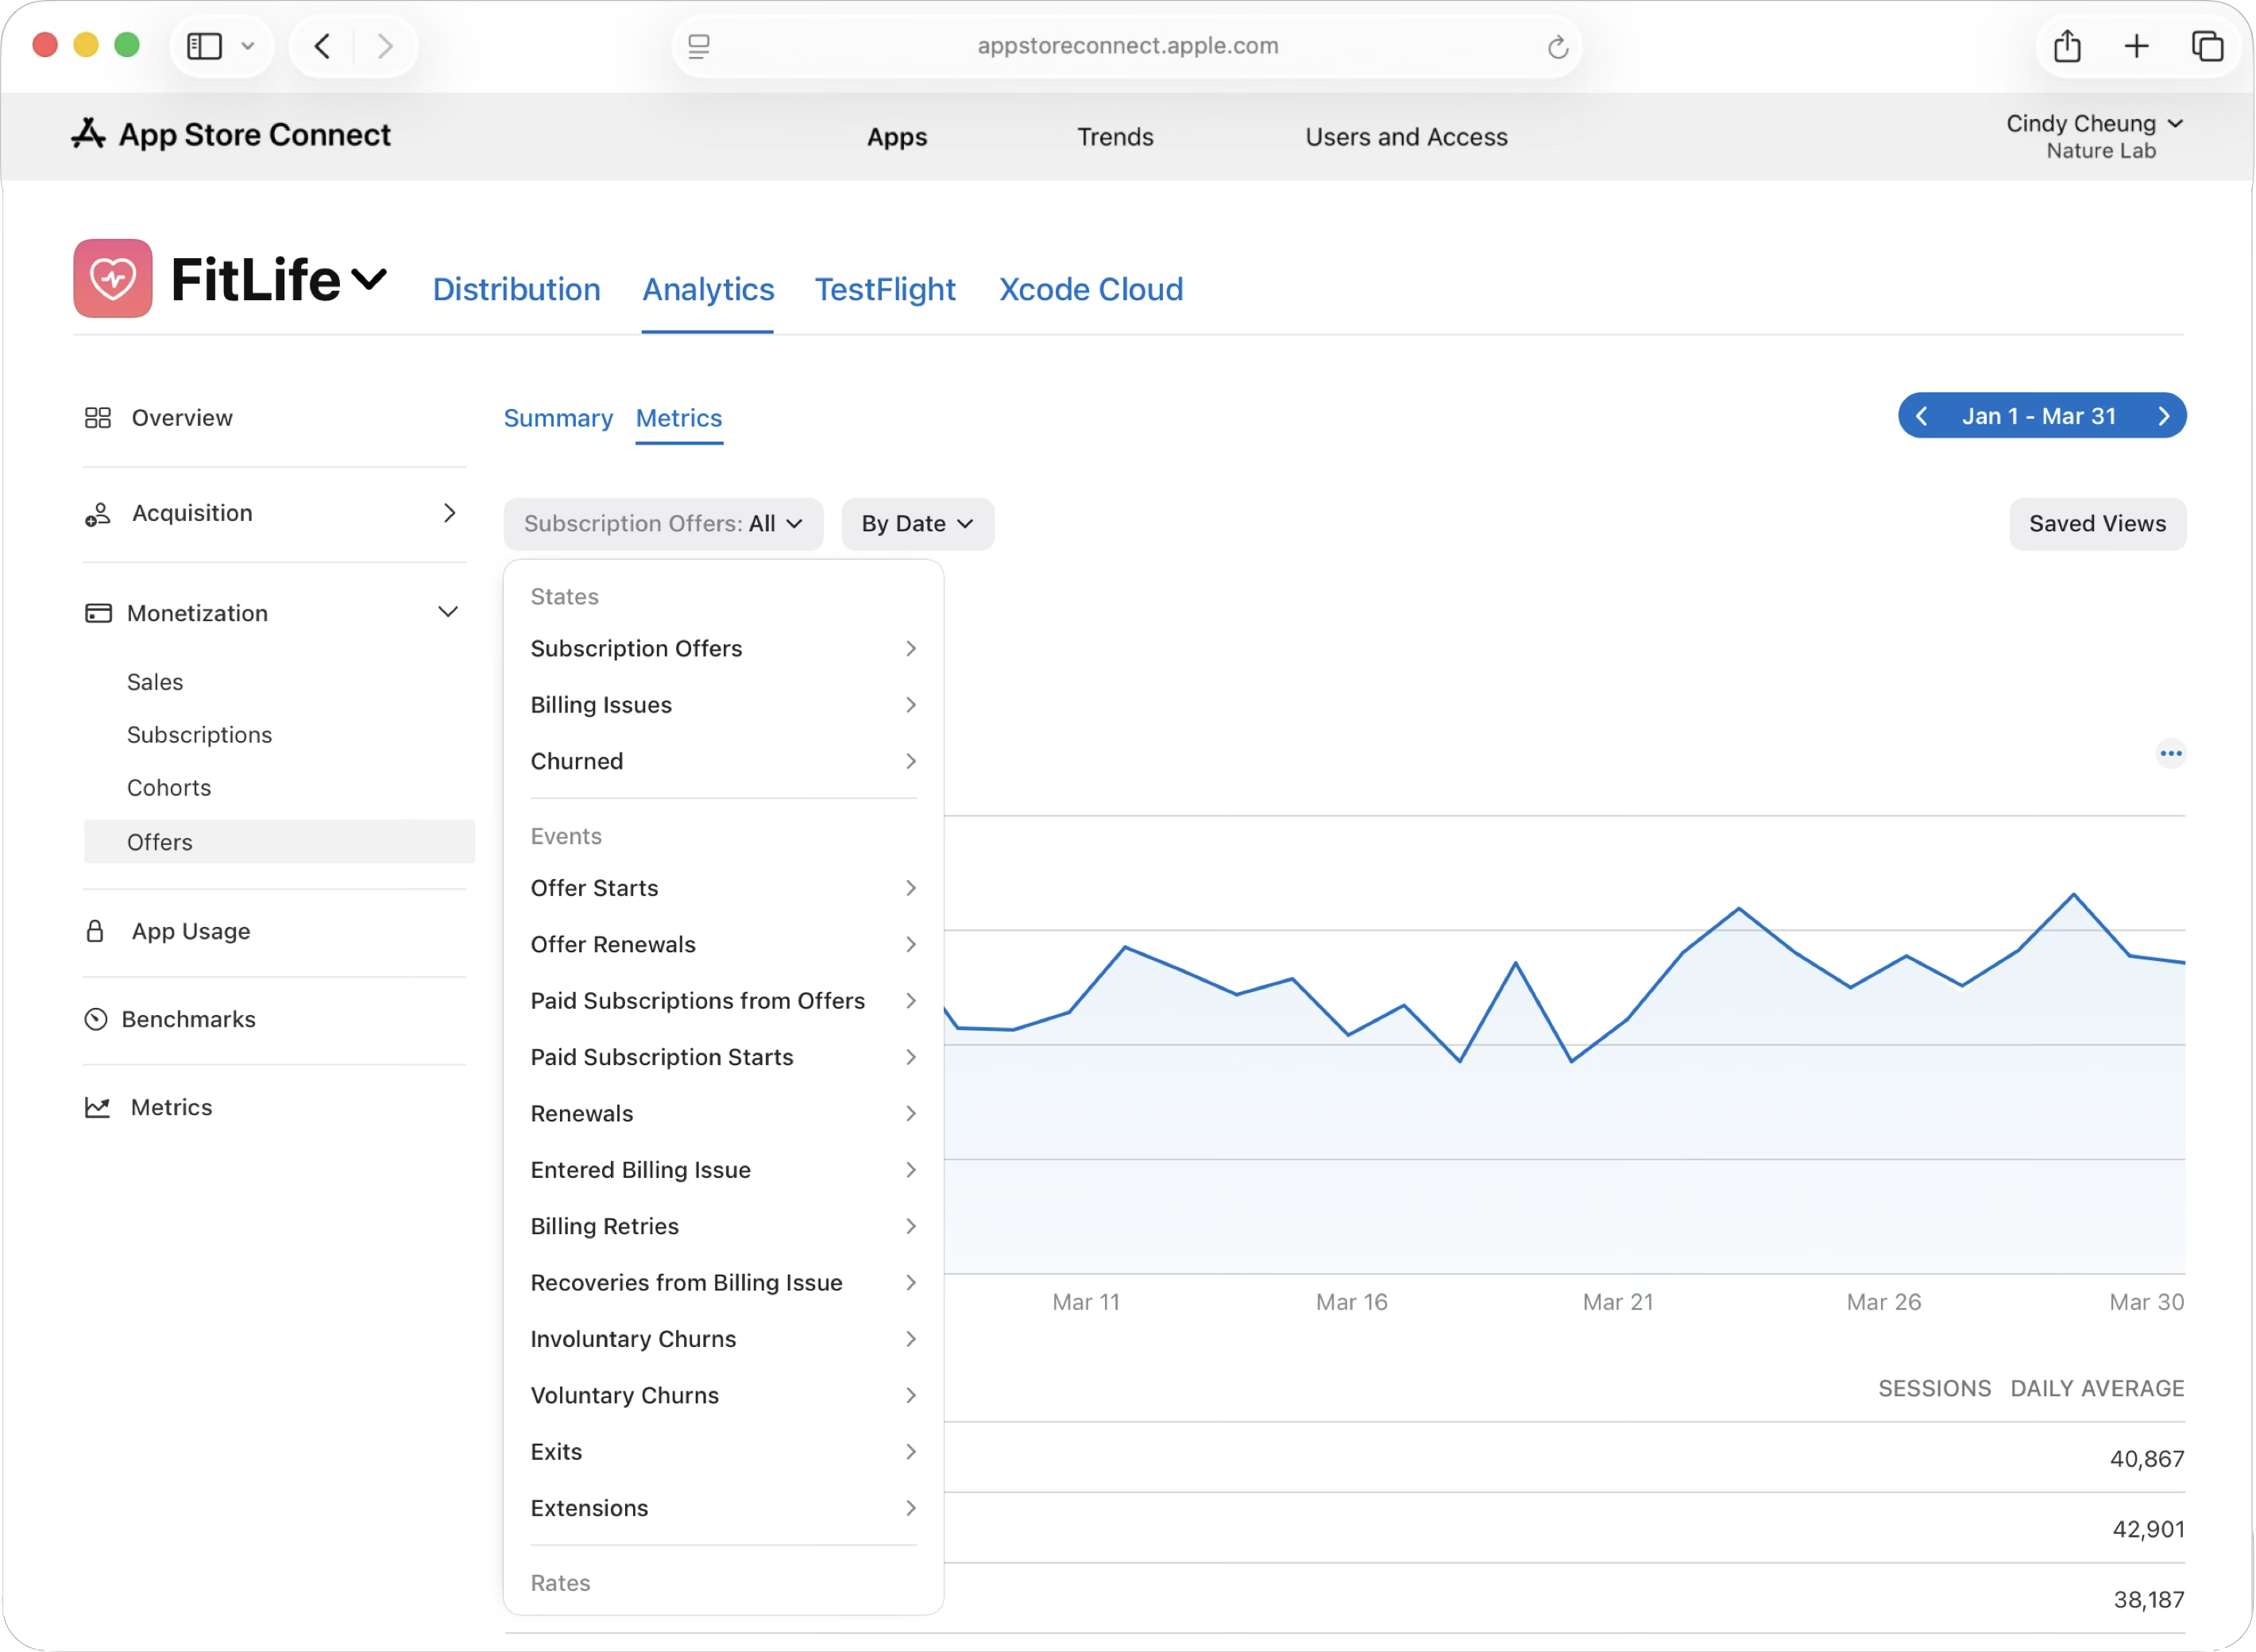2256x1652 pixels.
Task: Click the Safari share icon
Action: pyautogui.click(x=2067, y=46)
